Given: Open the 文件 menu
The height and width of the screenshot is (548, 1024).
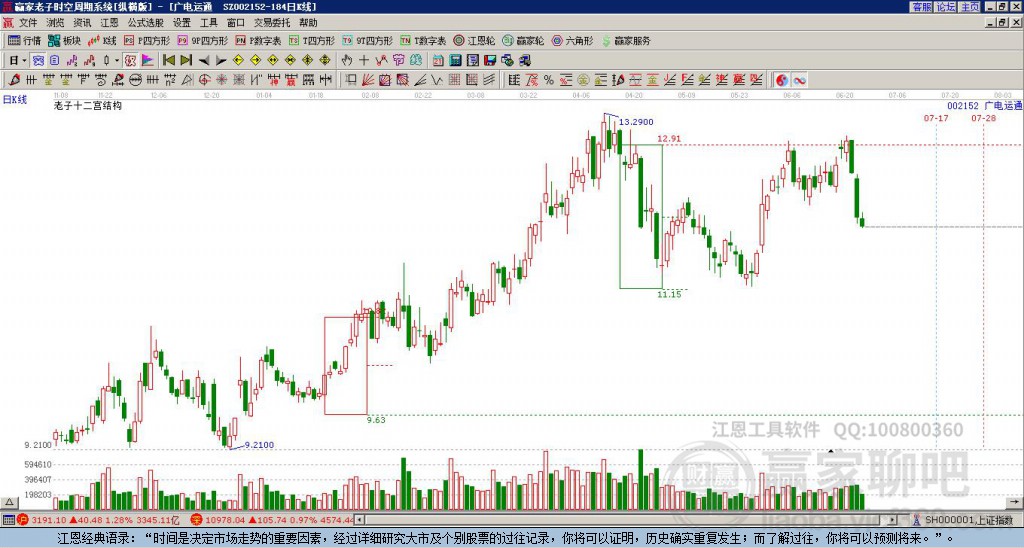Looking at the screenshot, I should [28, 23].
